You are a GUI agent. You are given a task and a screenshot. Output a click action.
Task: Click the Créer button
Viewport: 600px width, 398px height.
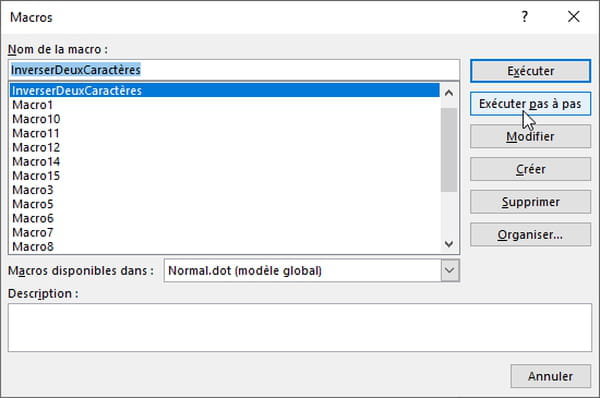tap(530, 169)
